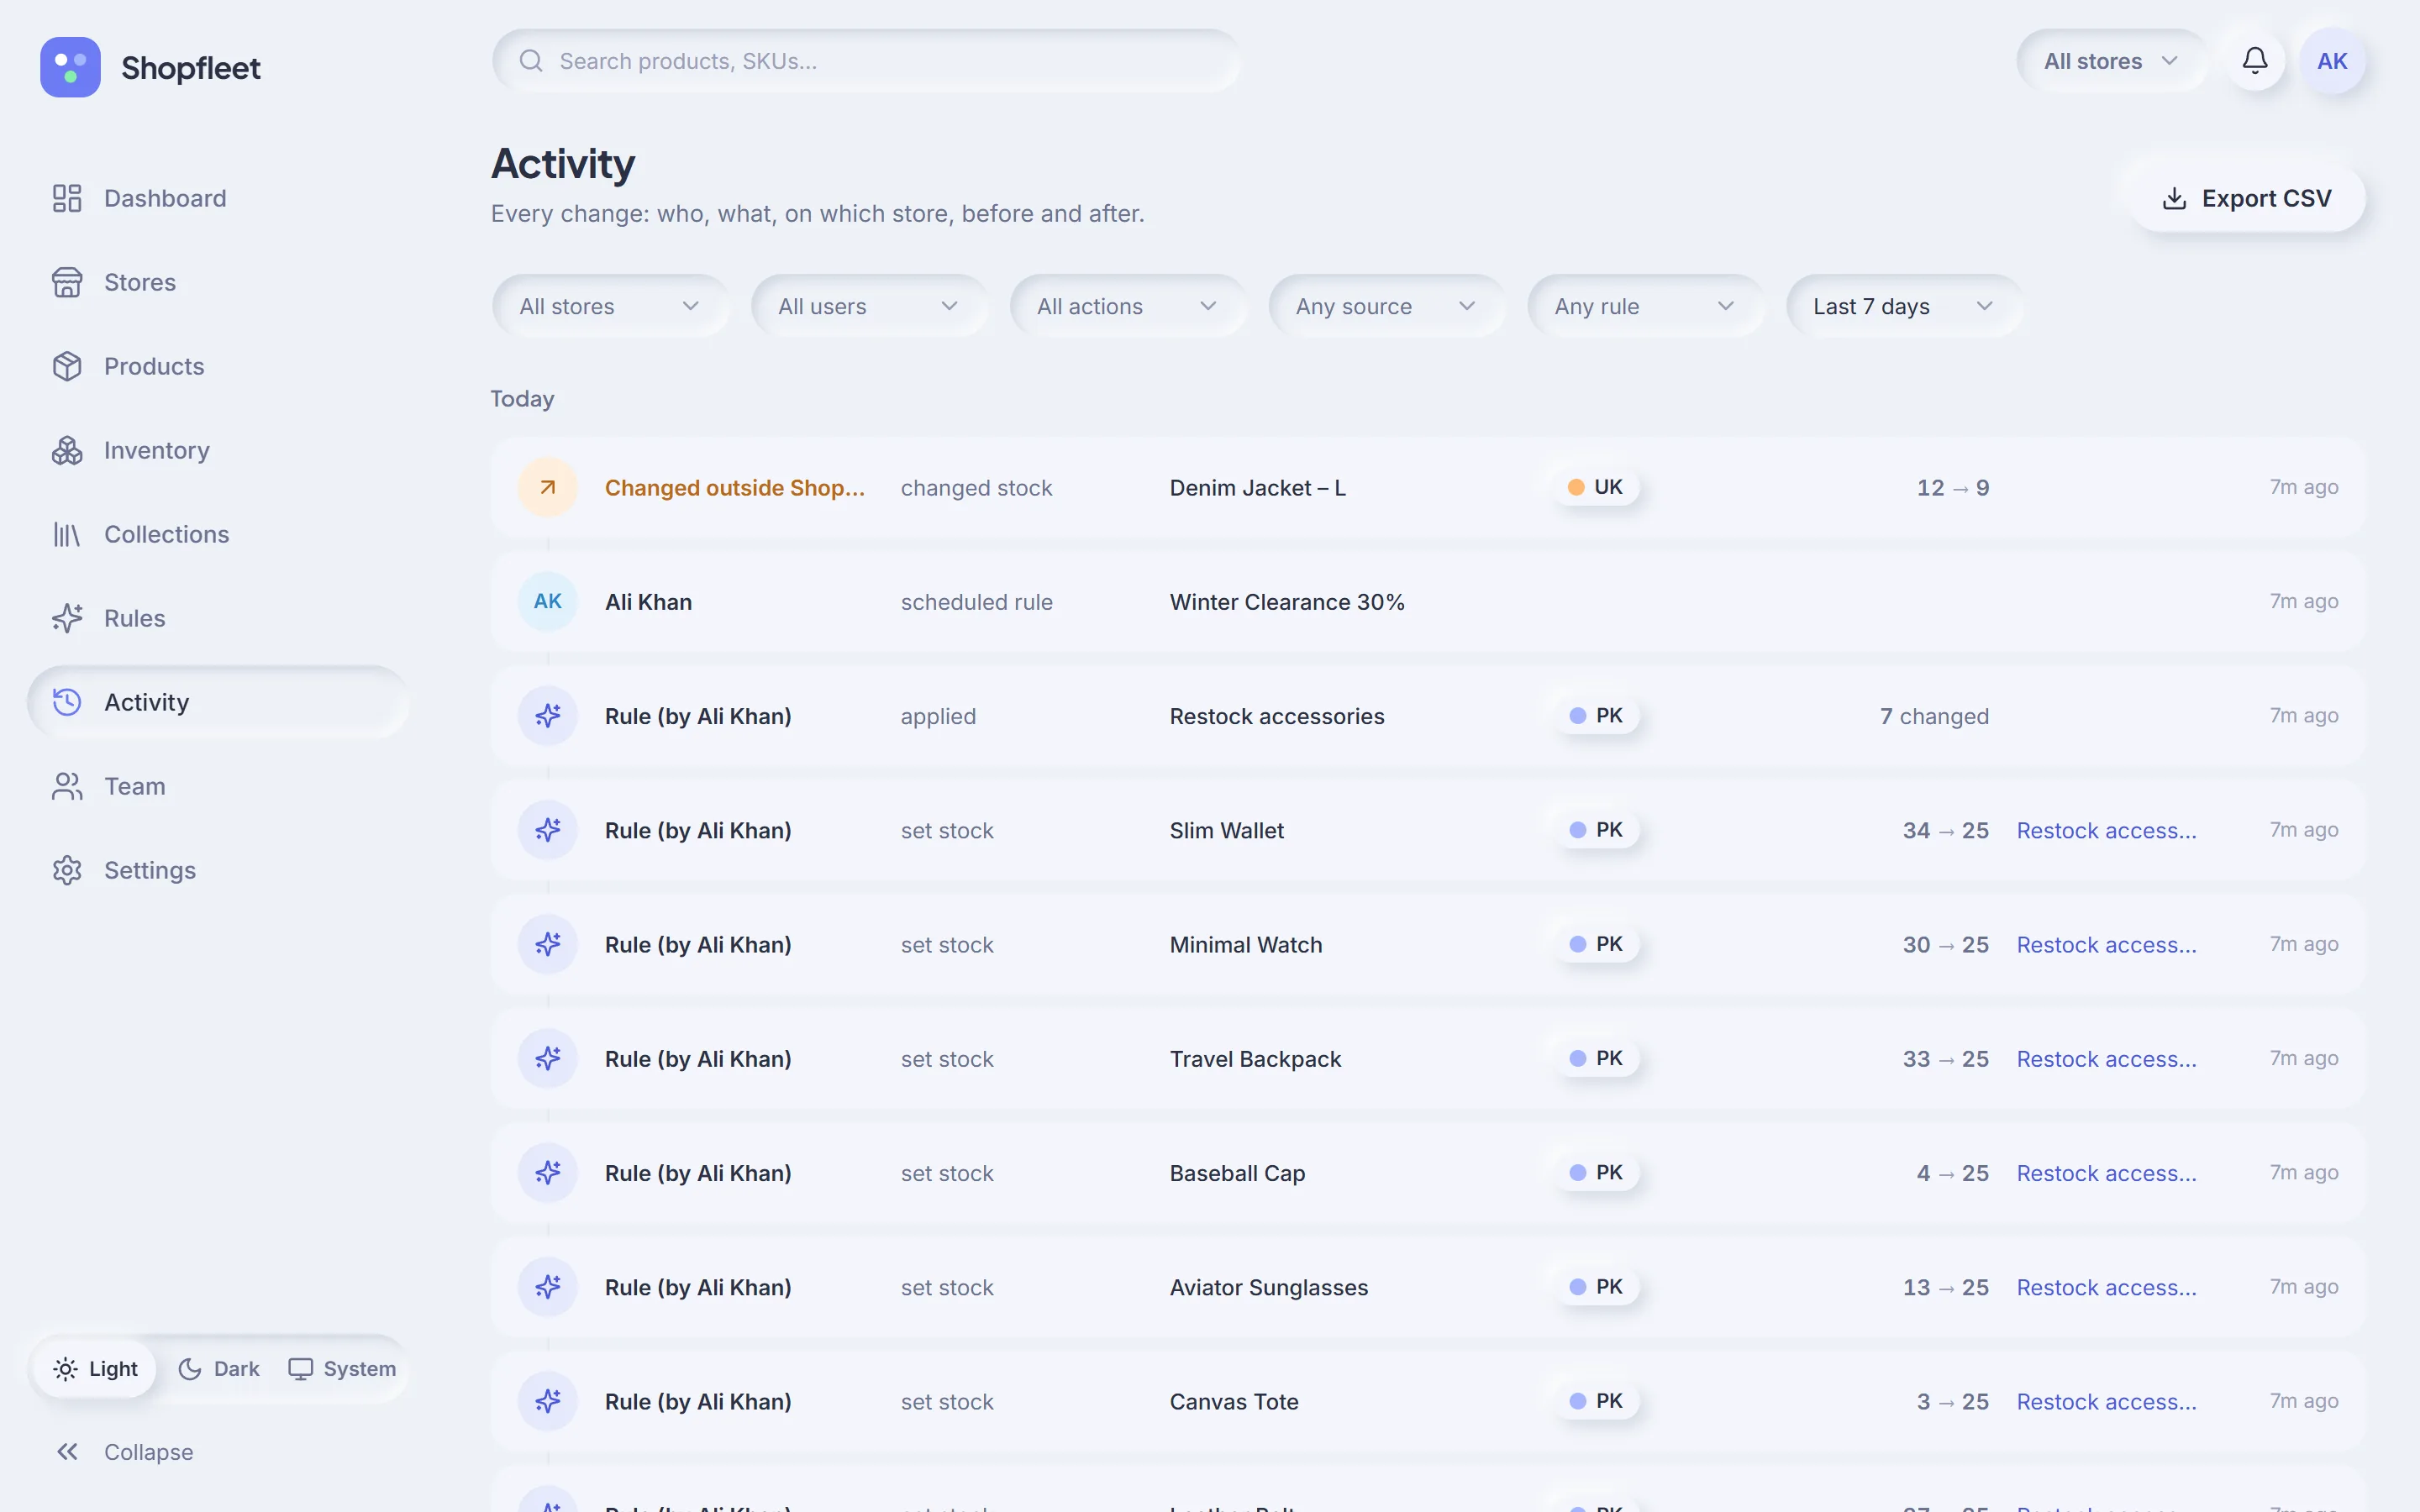Click rule icon on Slim Wallet row
The height and width of the screenshot is (1512, 2420).
point(547,829)
